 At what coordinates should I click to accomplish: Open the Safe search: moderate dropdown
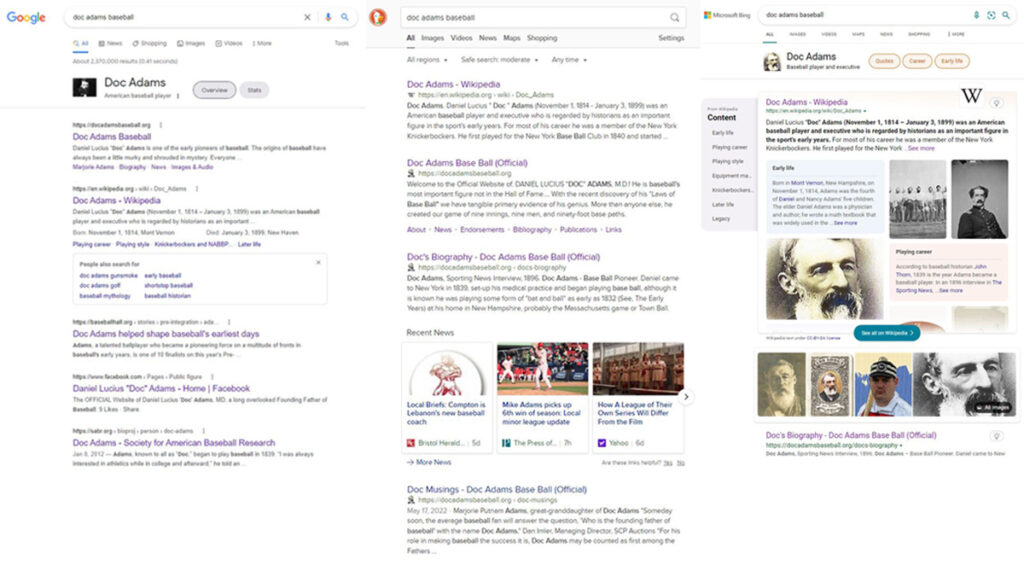tap(500, 60)
